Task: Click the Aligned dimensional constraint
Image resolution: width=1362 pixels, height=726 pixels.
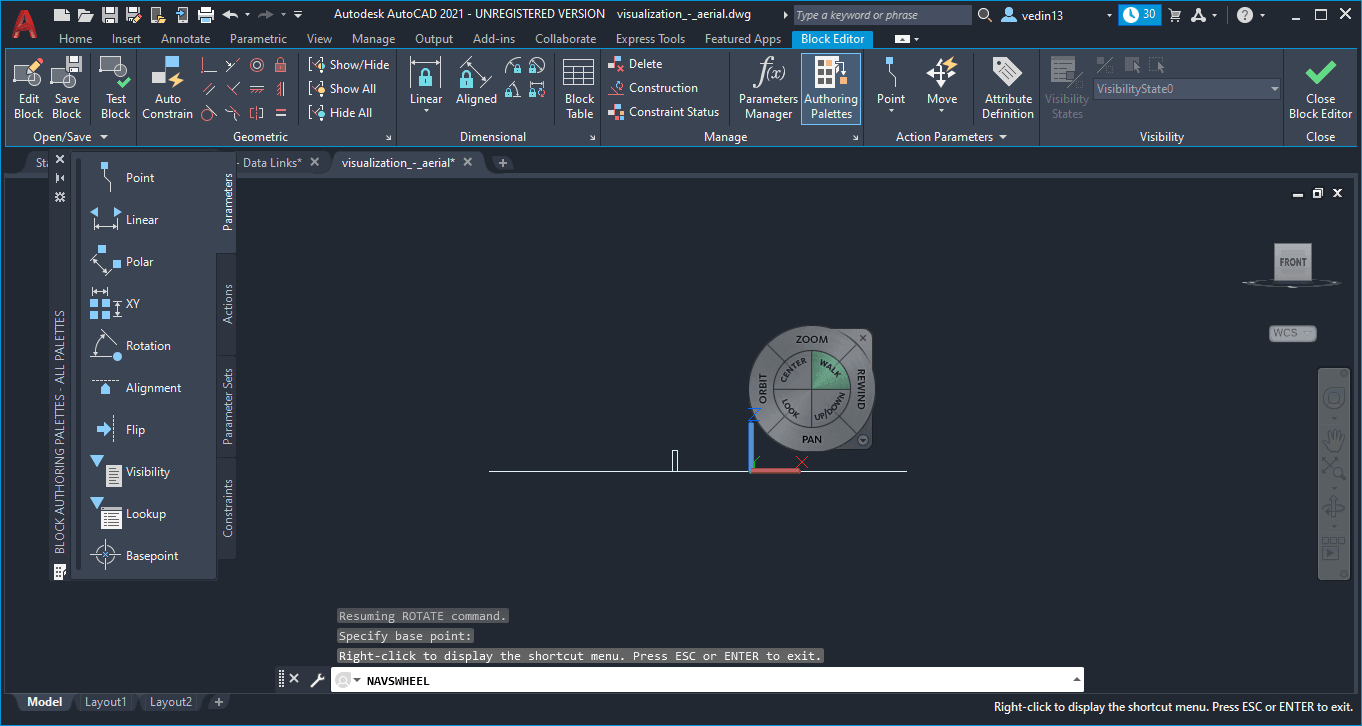Action: tap(476, 81)
